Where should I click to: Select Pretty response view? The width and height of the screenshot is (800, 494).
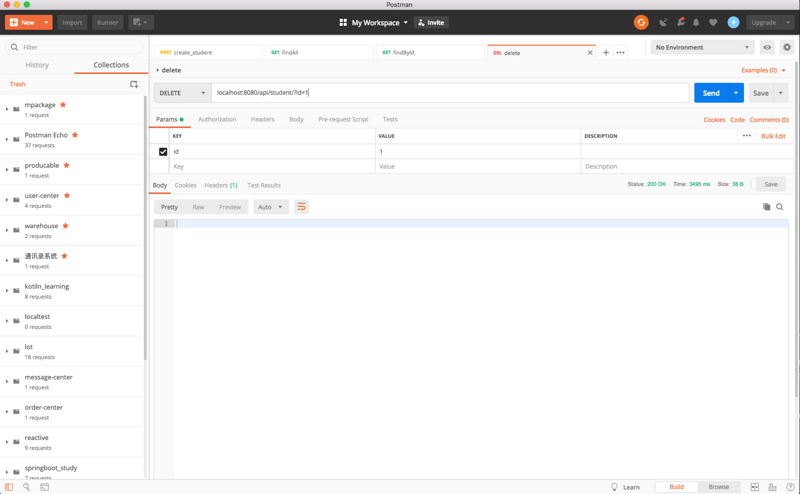(169, 207)
